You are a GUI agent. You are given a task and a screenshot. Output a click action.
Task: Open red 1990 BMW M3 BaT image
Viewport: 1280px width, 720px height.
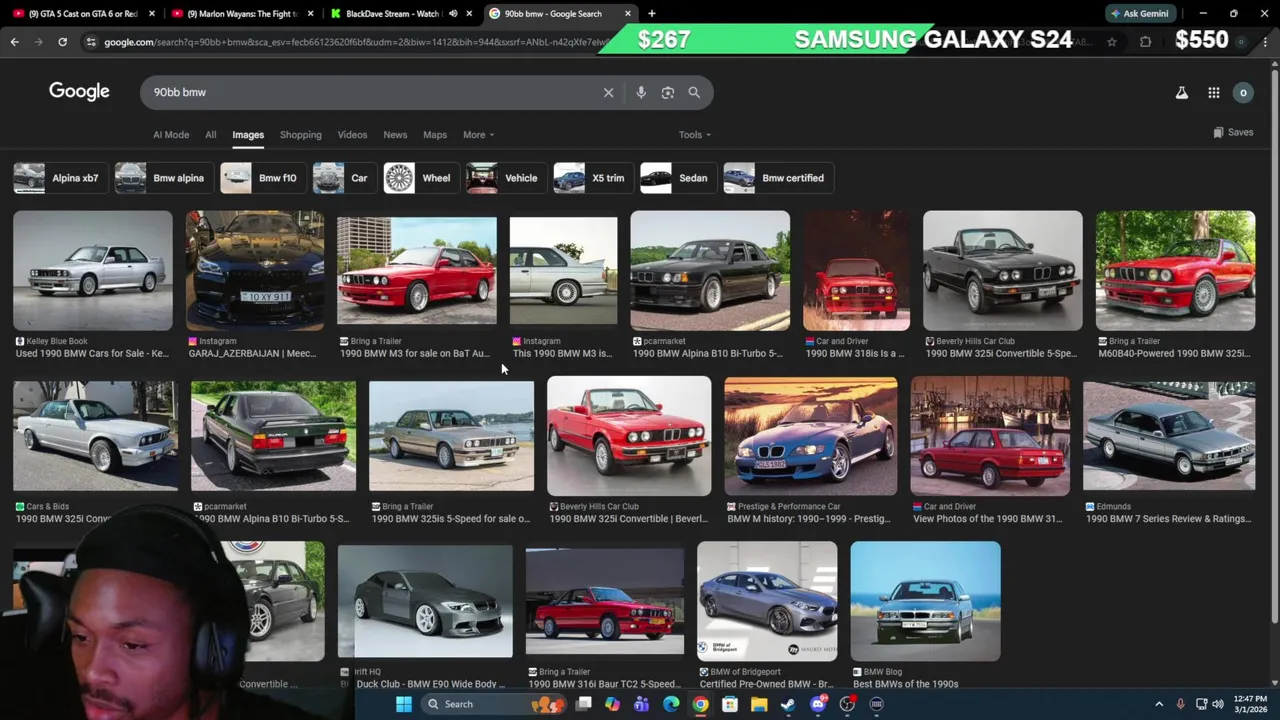point(416,270)
